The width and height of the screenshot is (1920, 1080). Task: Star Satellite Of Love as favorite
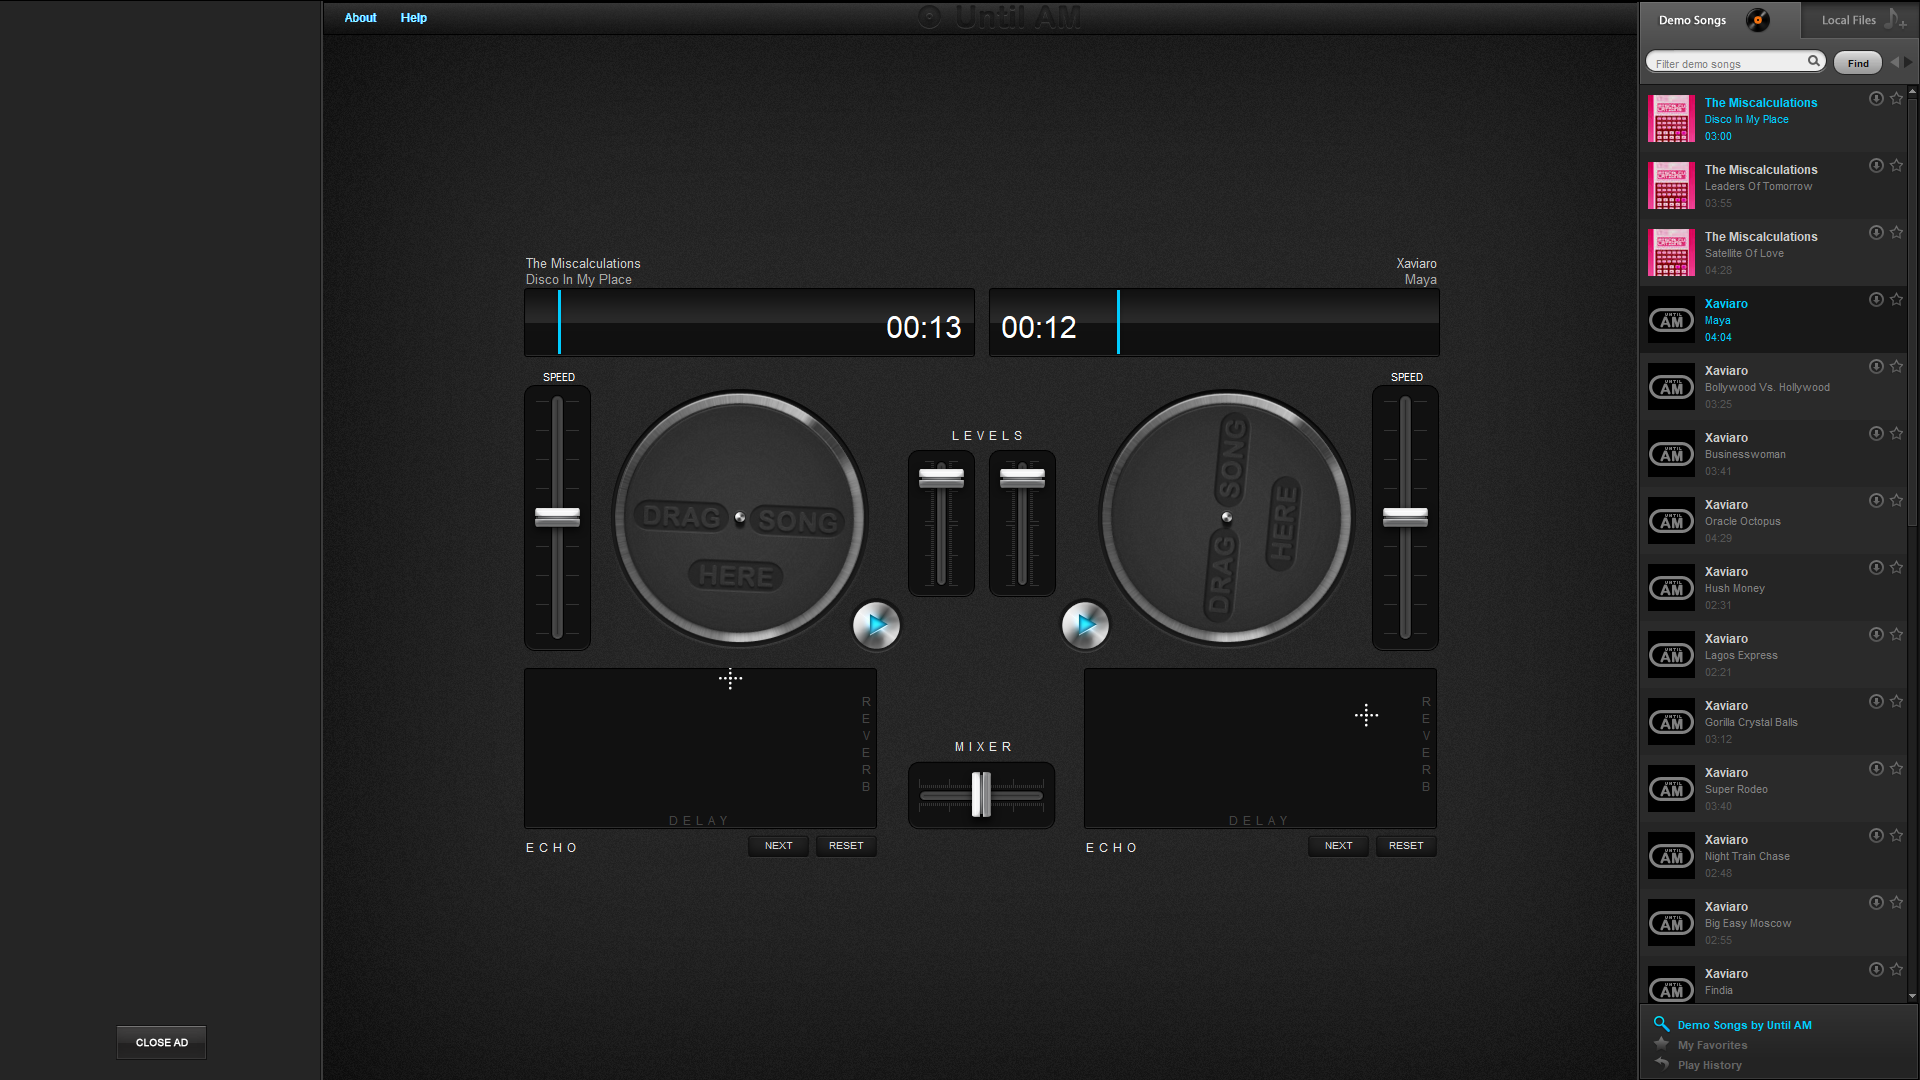tap(1896, 233)
